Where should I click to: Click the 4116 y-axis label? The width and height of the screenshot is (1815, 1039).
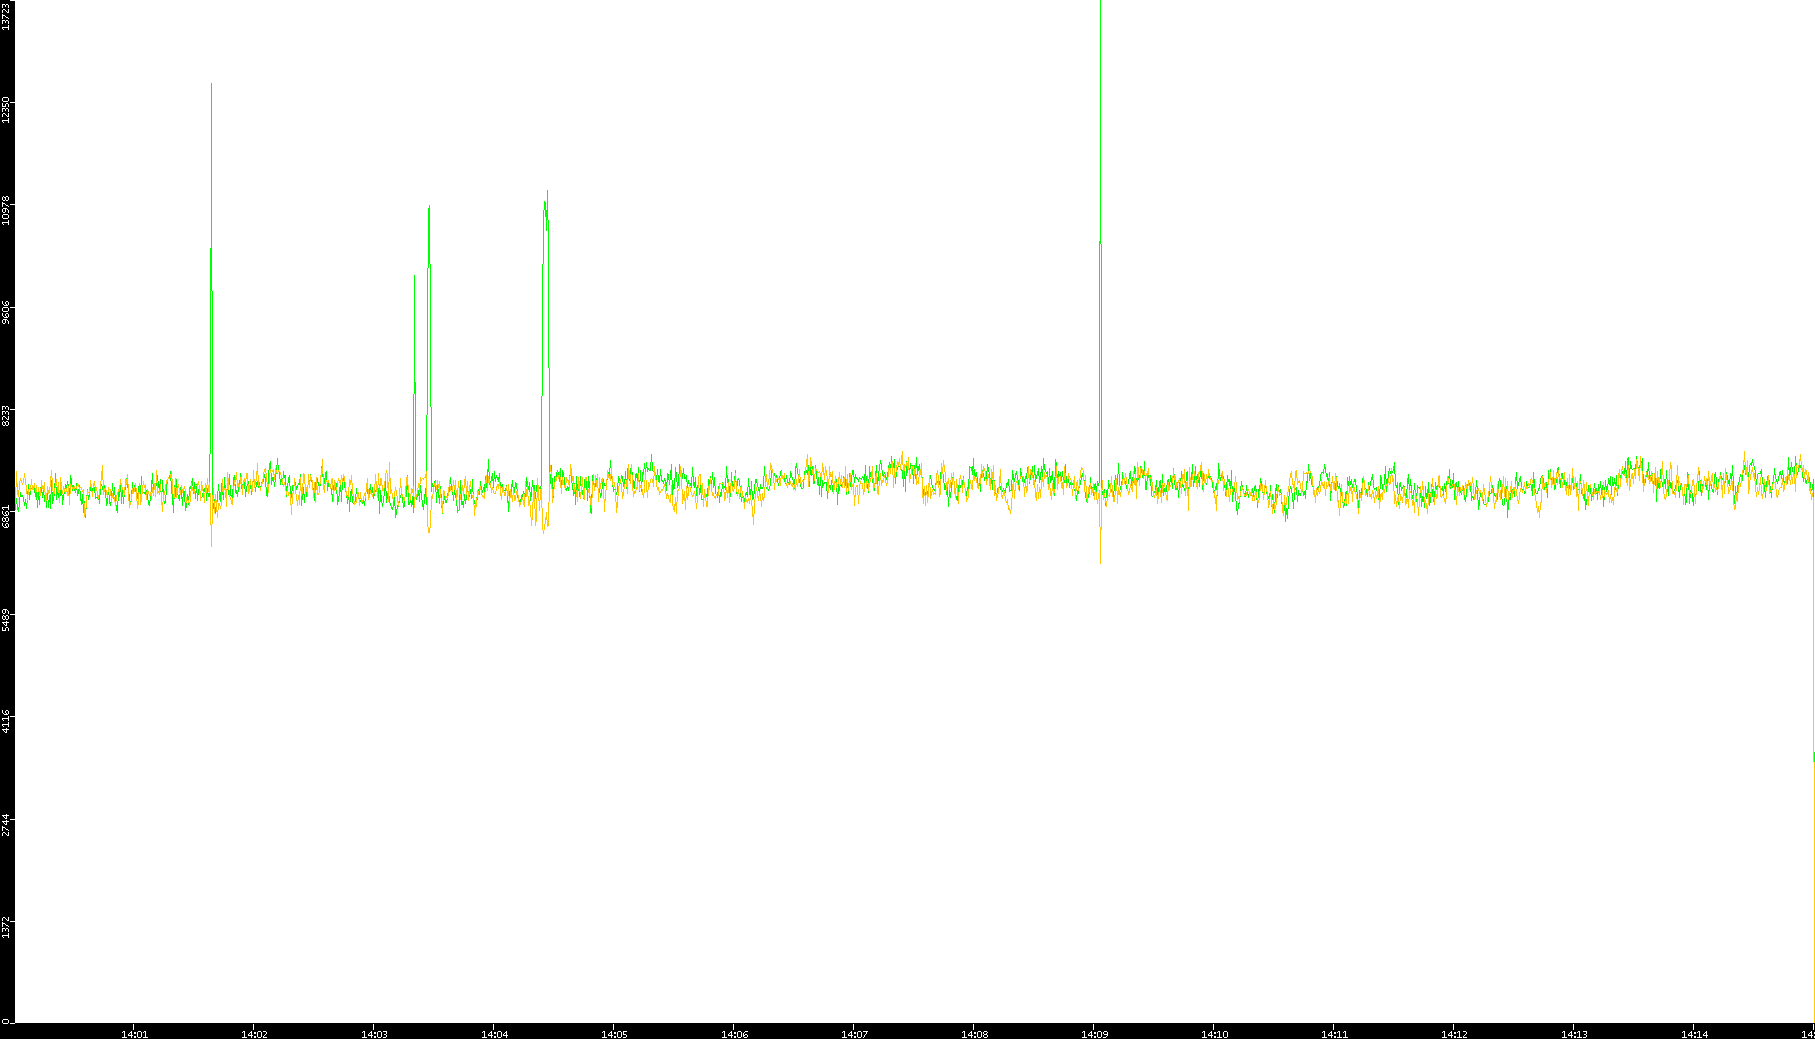(x=7, y=722)
